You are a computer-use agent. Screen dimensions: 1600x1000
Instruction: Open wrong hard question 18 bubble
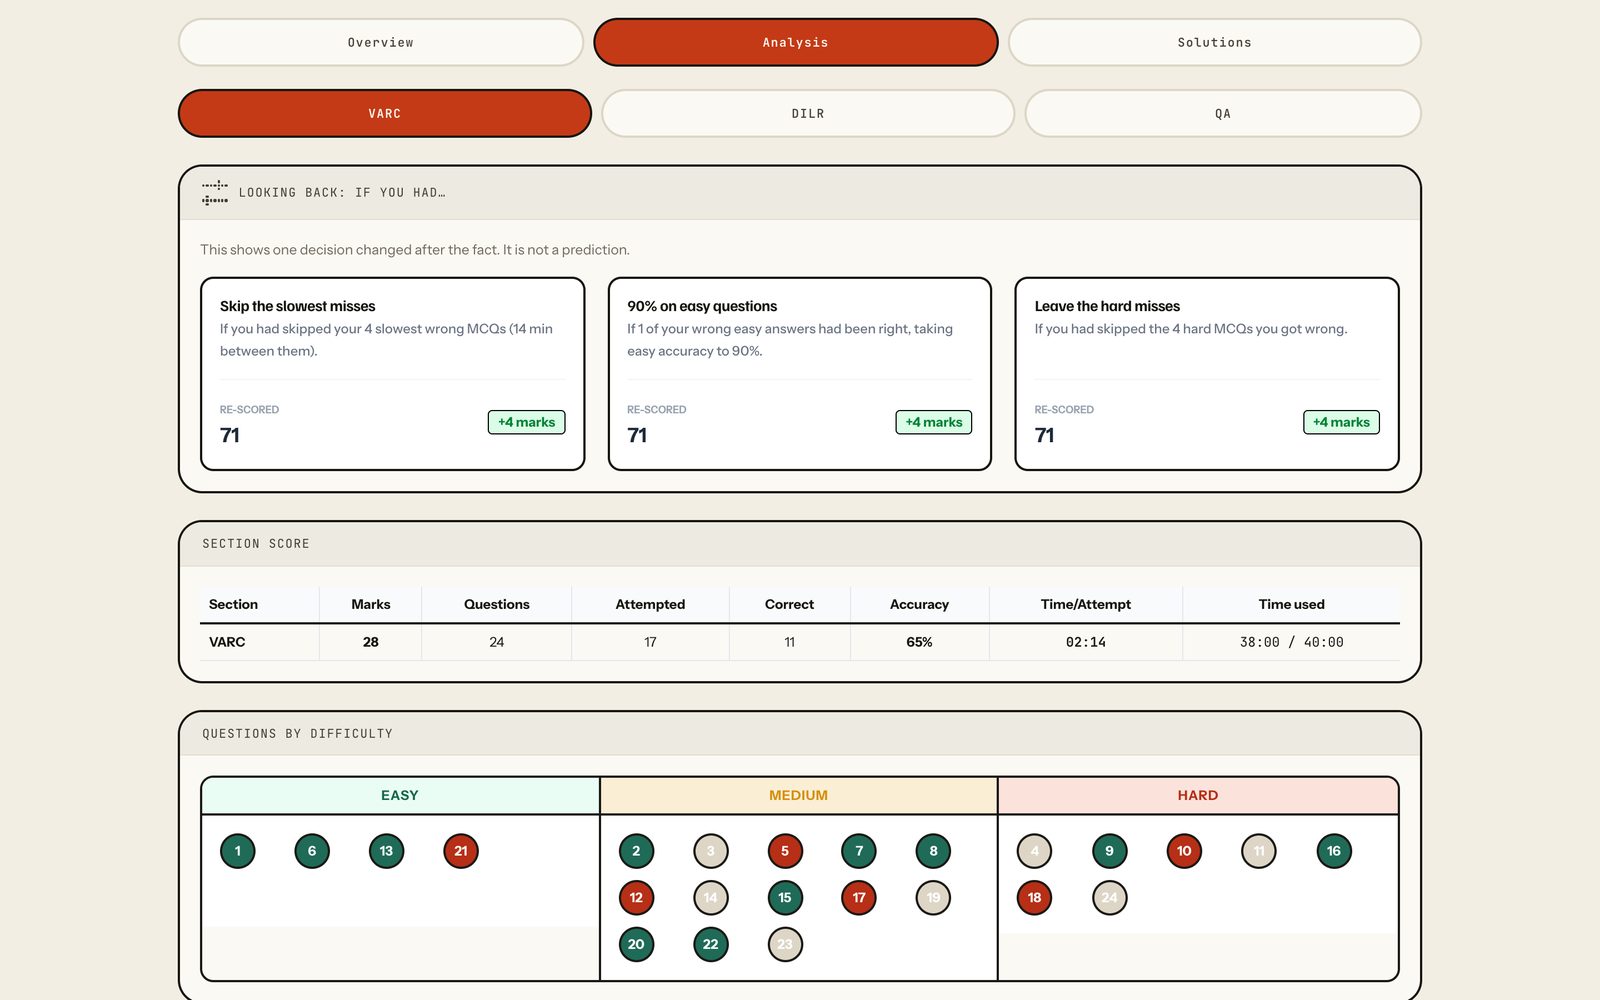(1034, 897)
